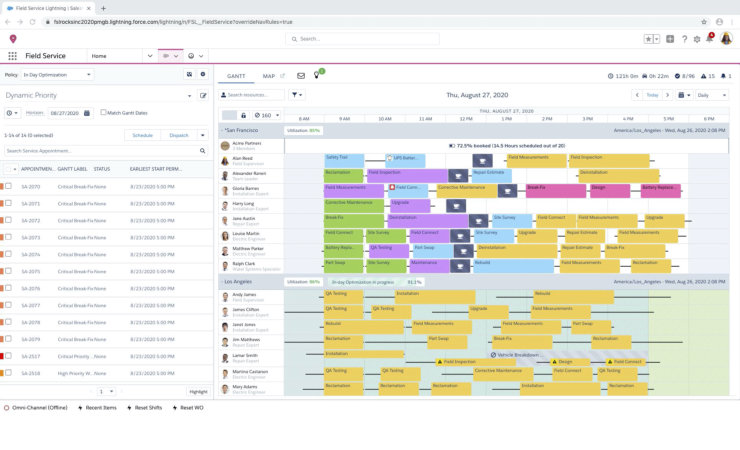Click the global Search box

tap(362, 39)
